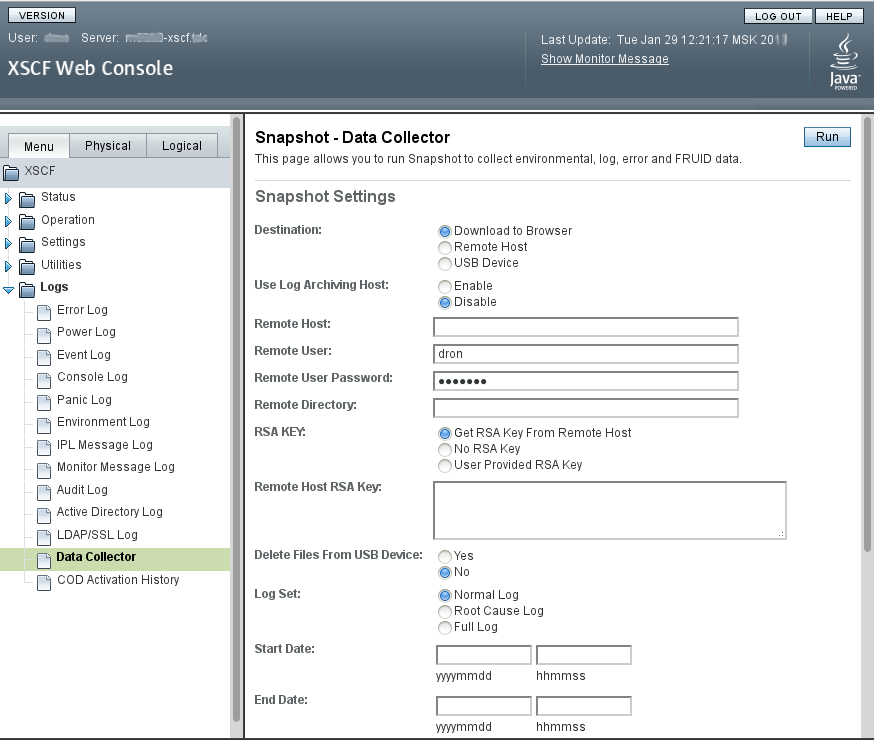Enable Use Log Archiving Host
Screen dimensions: 874x740
[x=445, y=286]
